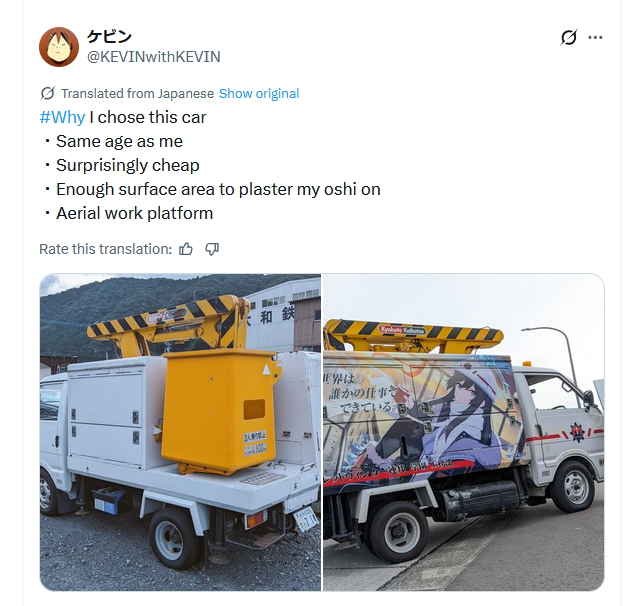Click the thumbs up translation rating
The image size is (624, 606).
186,249
